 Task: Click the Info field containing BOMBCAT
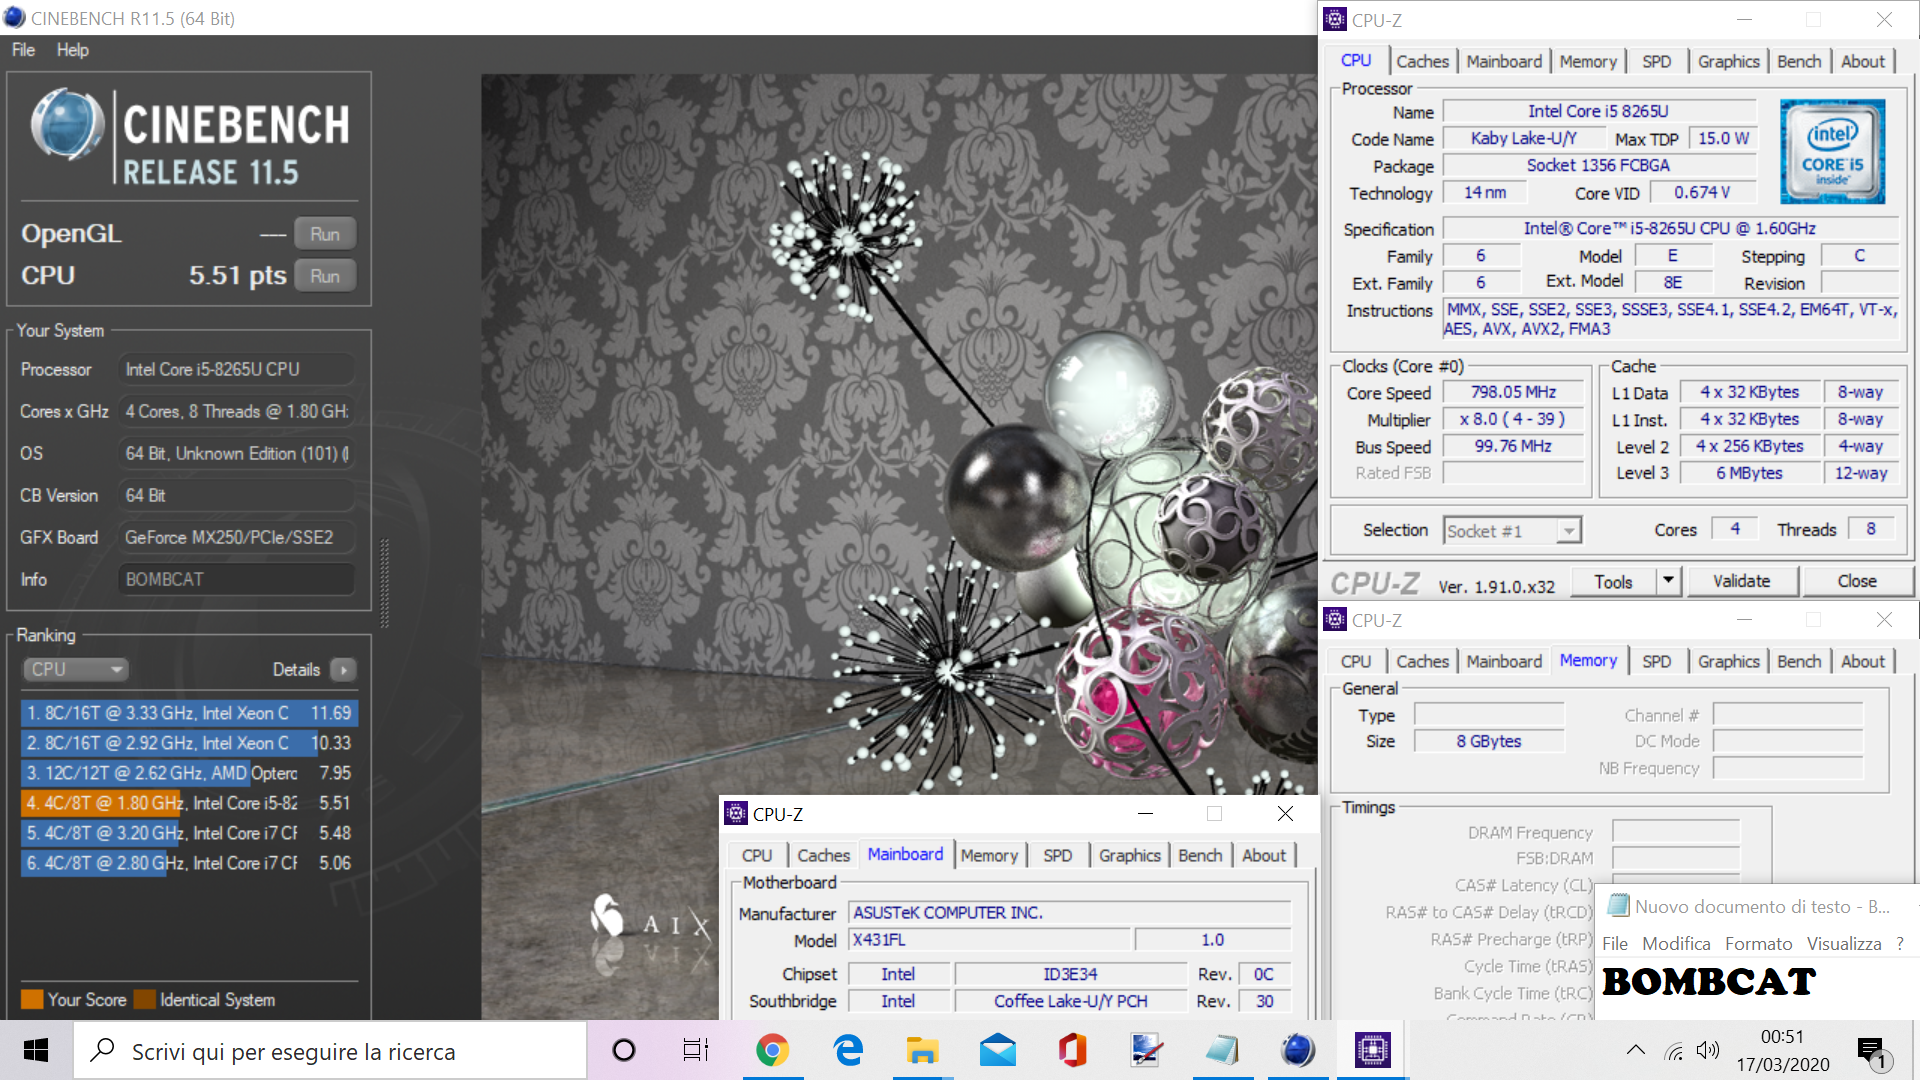tap(236, 580)
